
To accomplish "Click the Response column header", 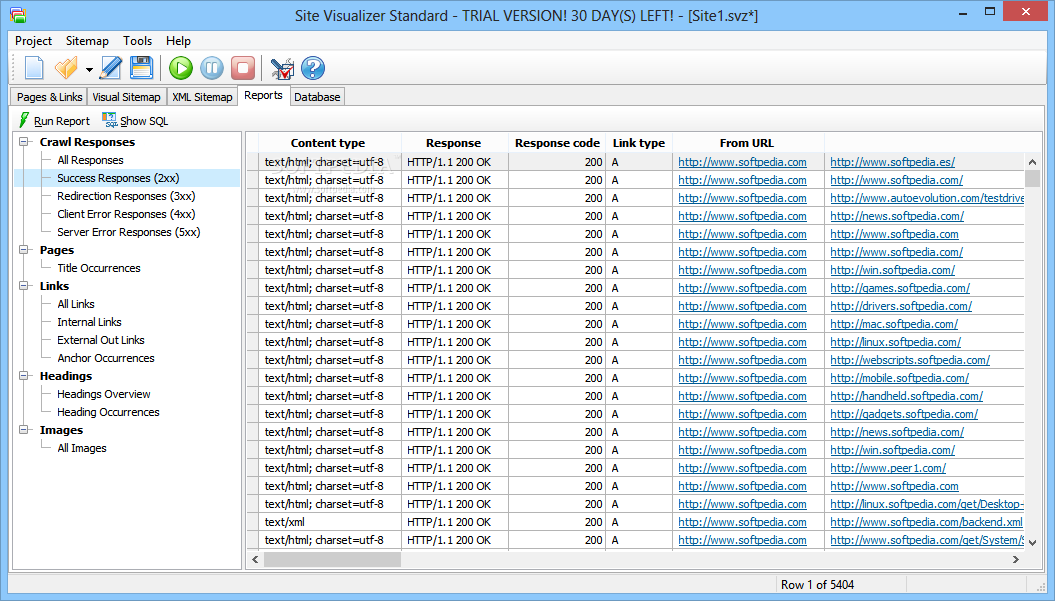I will [x=454, y=143].
